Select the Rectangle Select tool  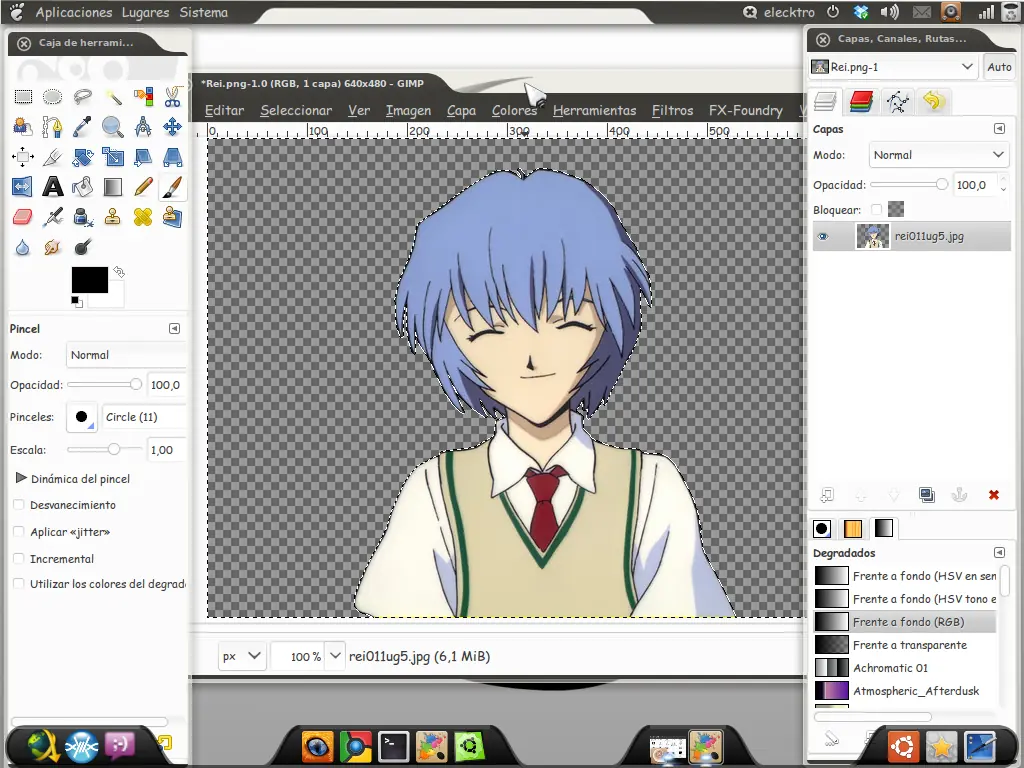tap(23, 97)
